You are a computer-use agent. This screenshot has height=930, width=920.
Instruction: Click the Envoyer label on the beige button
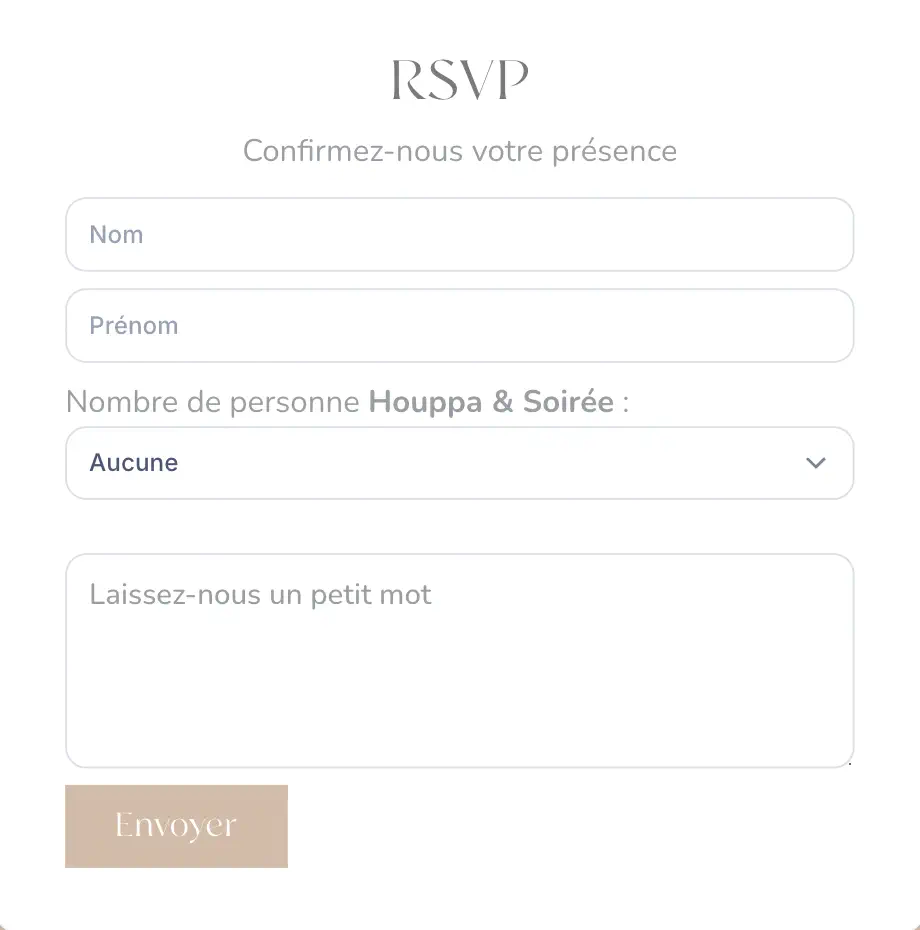point(176,825)
